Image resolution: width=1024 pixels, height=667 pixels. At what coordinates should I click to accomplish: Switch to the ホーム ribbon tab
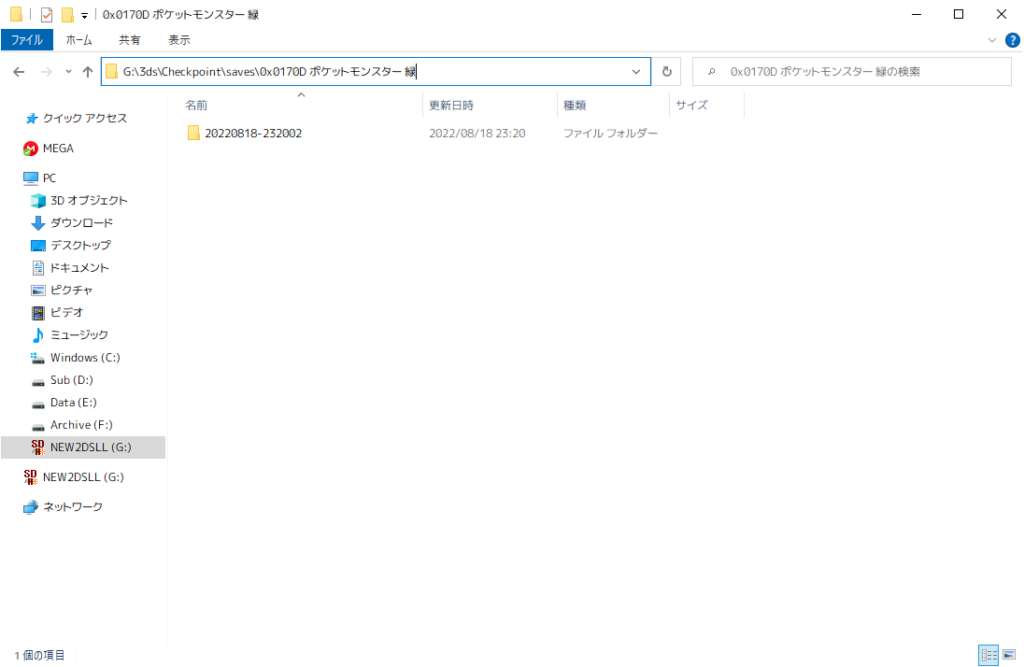79,40
